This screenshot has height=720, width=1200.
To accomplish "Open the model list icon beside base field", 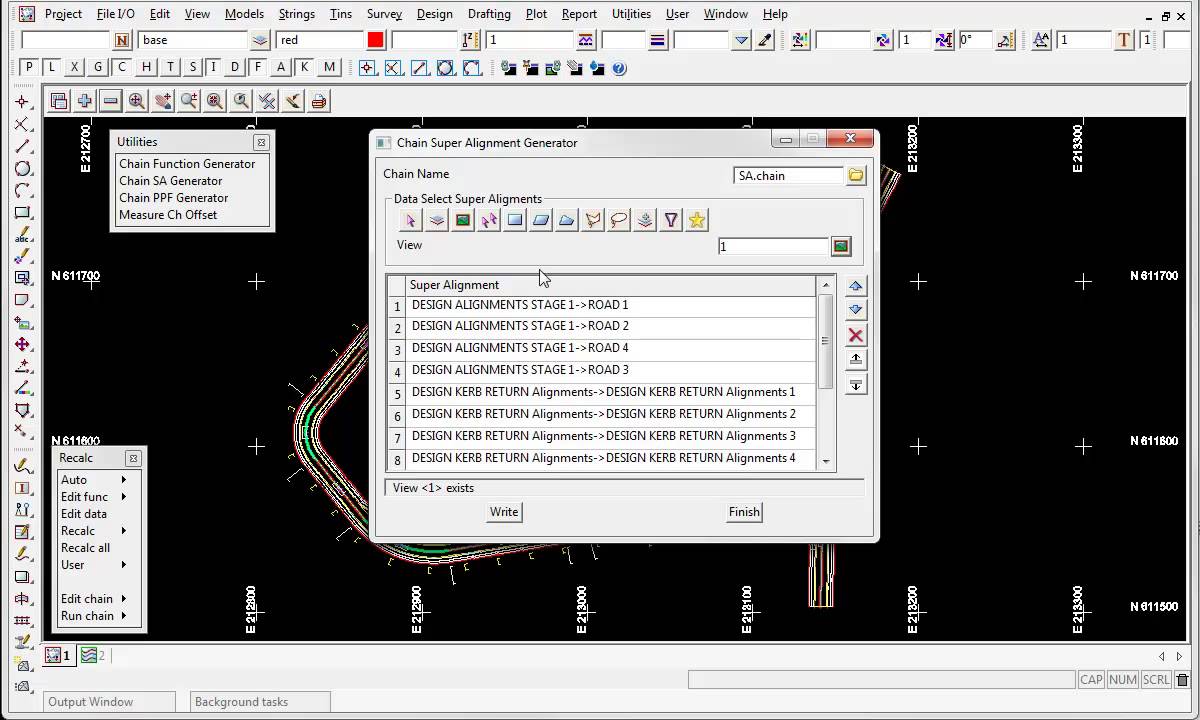I will tap(260, 40).
